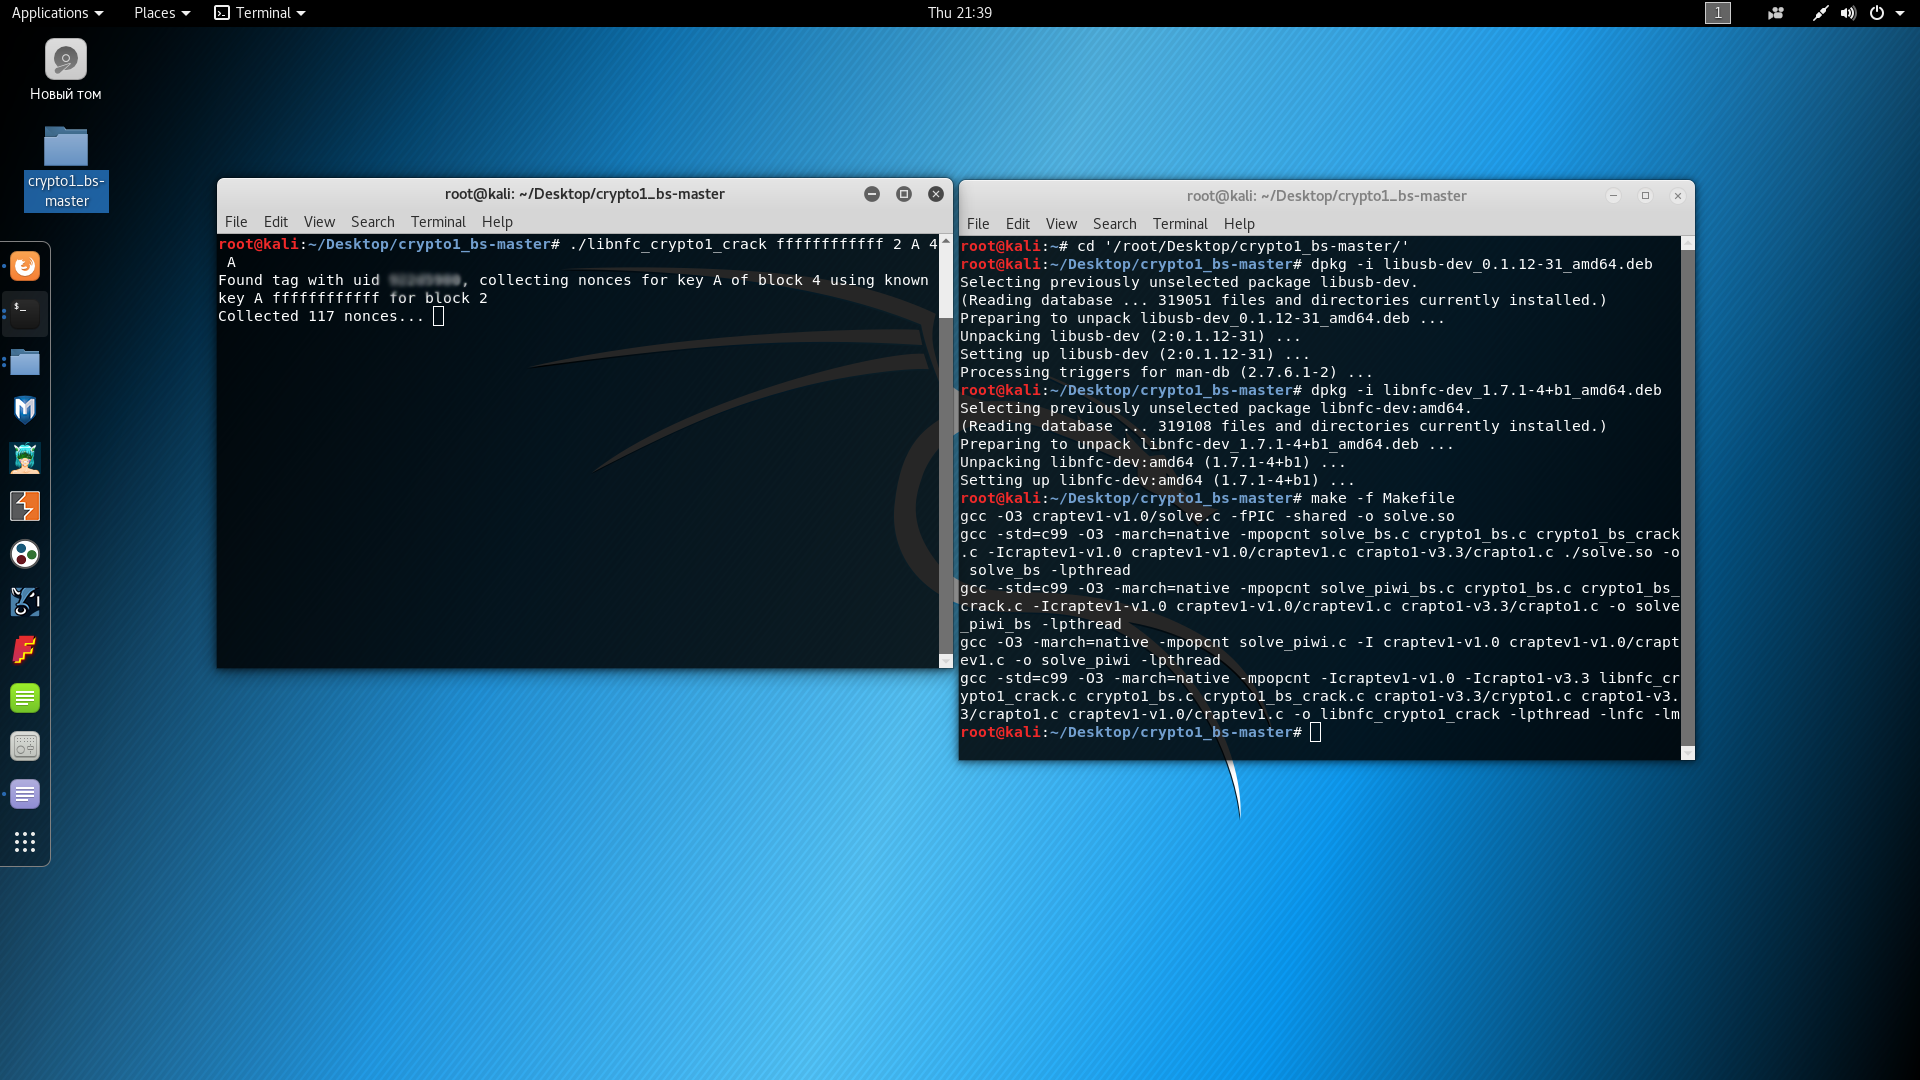Show all applications grid

click(25, 842)
